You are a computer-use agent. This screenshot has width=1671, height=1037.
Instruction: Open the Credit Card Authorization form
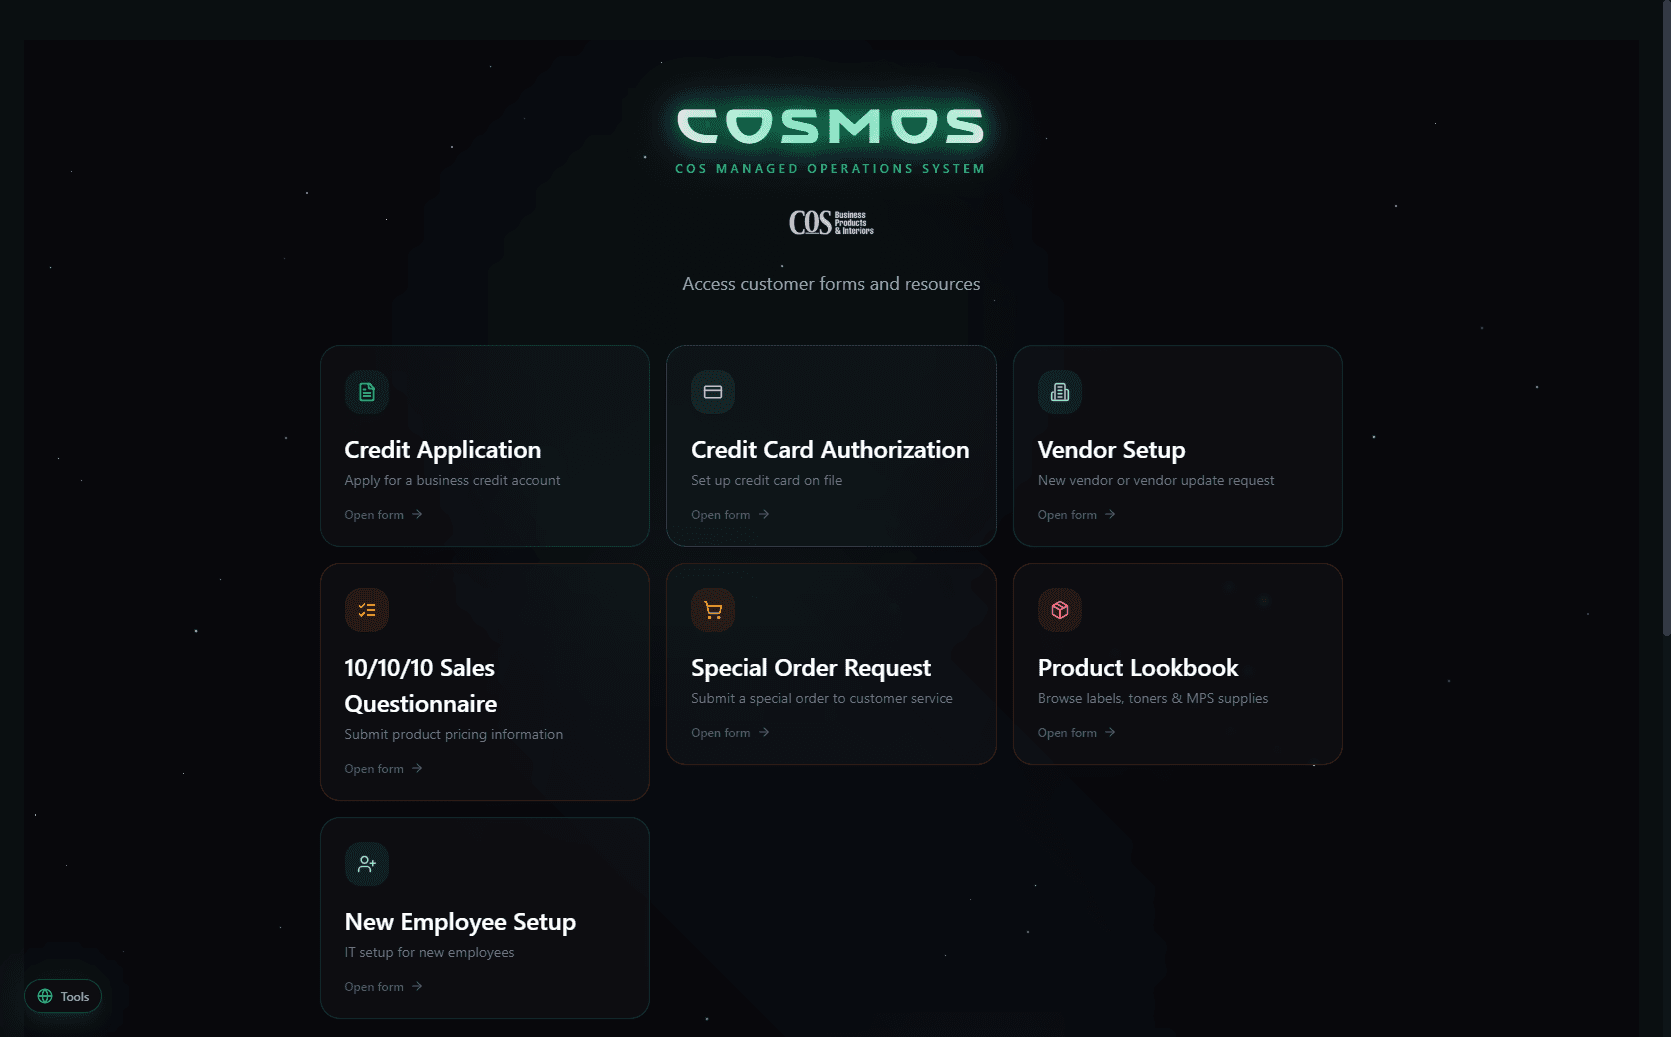click(718, 514)
